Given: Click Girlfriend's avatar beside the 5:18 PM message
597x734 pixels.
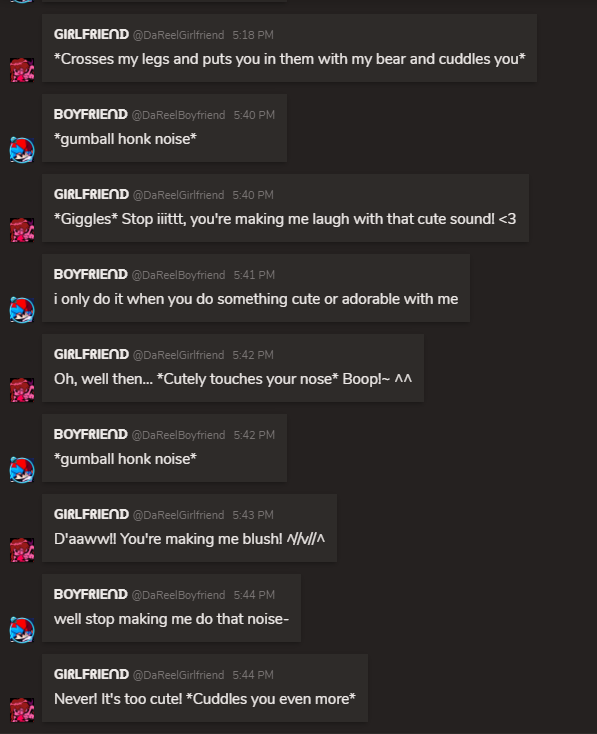Looking at the screenshot, I should [x=22, y=70].
